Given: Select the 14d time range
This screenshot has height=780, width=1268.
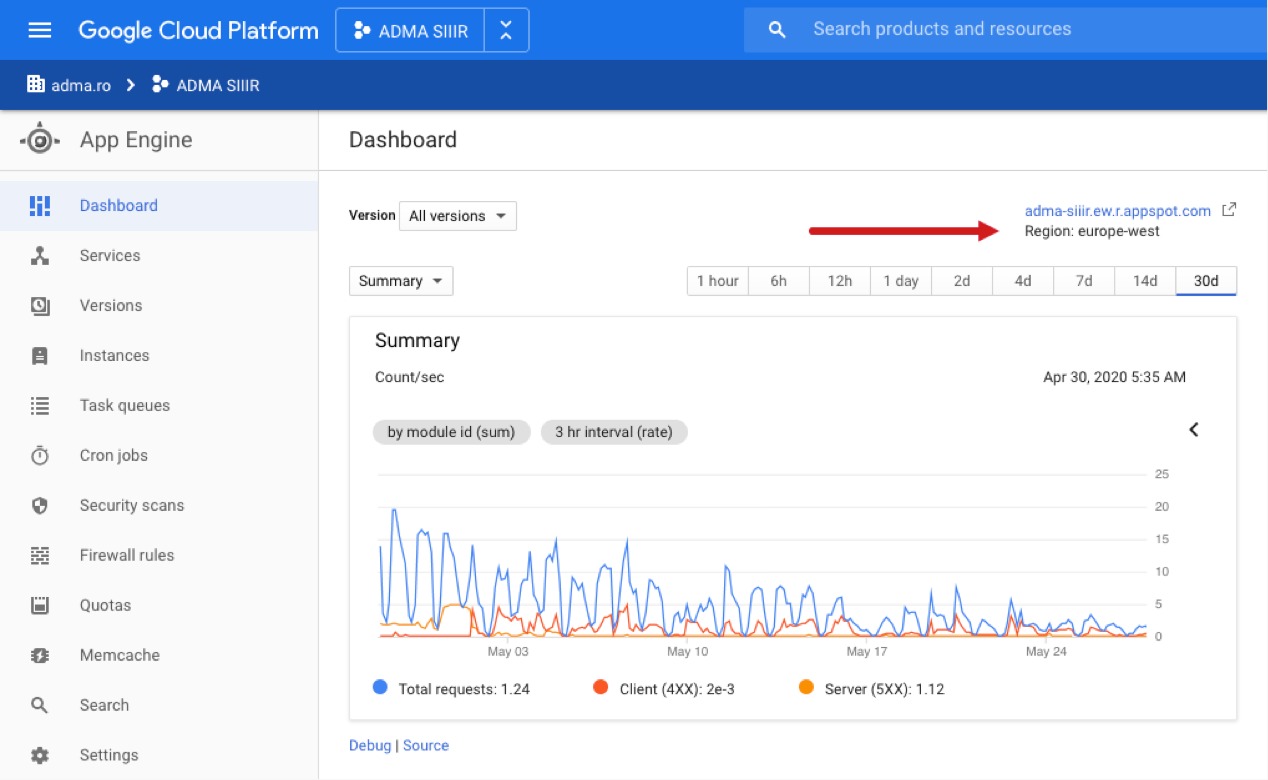Looking at the screenshot, I should coord(1145,281).
